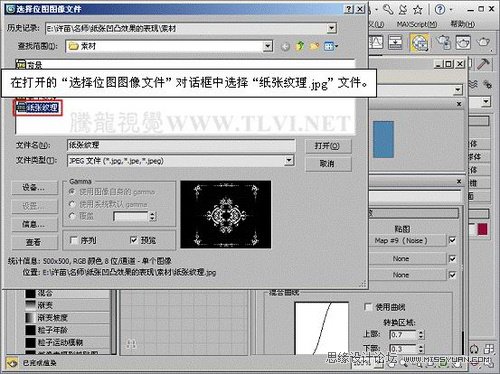Click the 信息... info button

pos(34,224)
